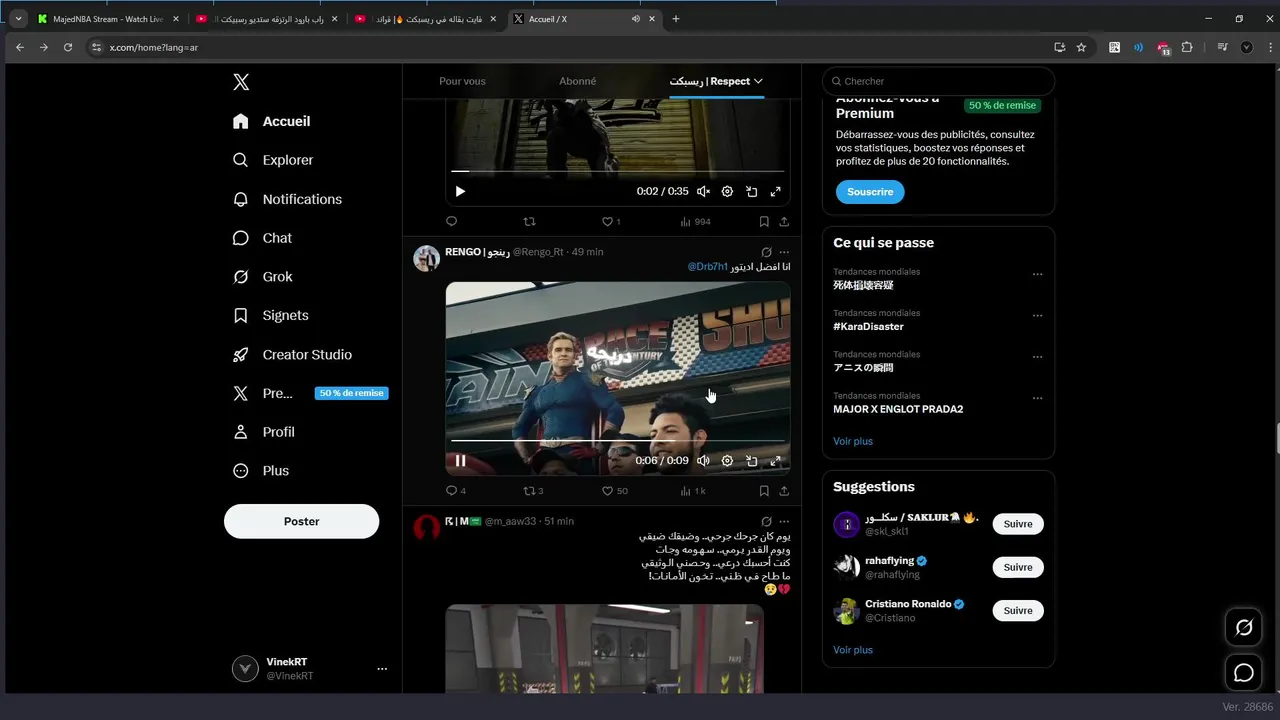
Task: Click the X logo in the sidebar
Action: tap(241, 82)
